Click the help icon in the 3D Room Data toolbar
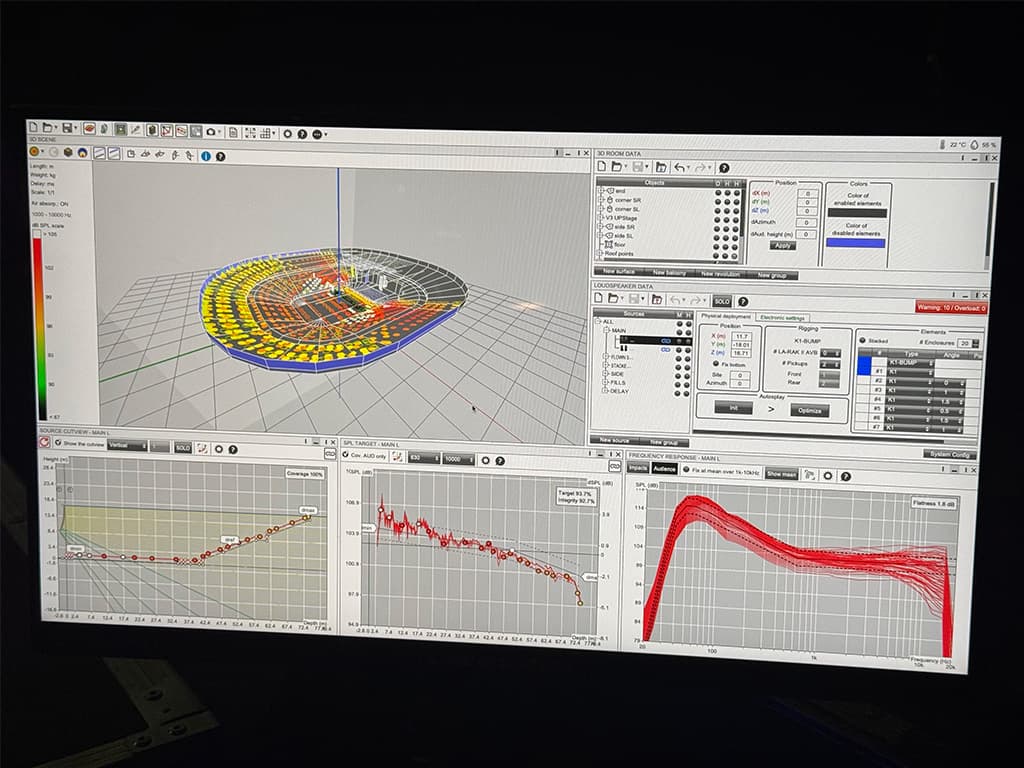The image size is (1024, 768). pos(724,168)
